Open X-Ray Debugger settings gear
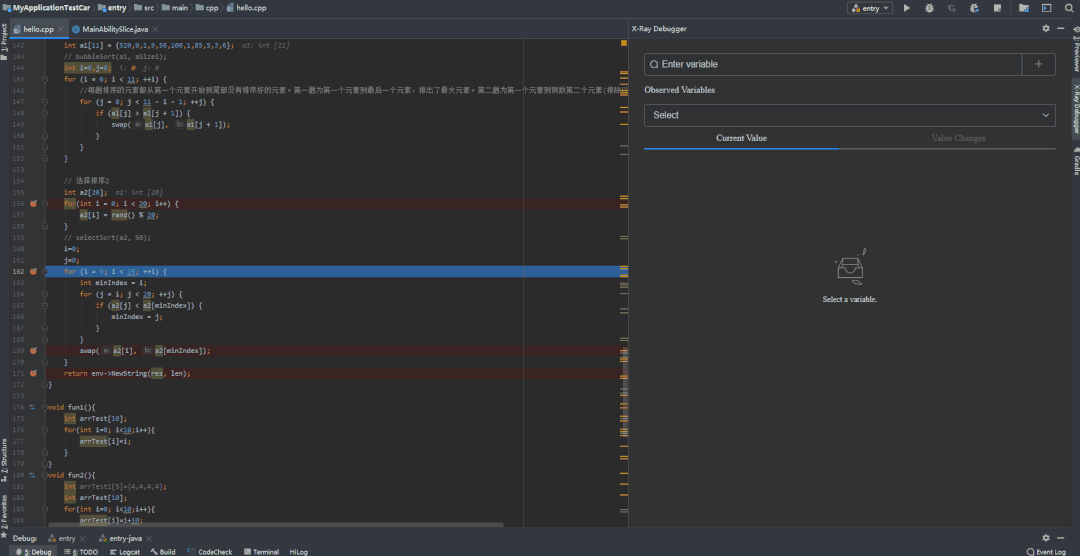 coord(1046,29)
